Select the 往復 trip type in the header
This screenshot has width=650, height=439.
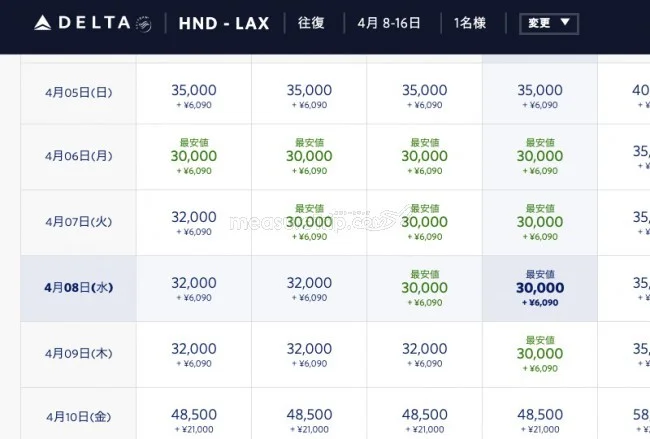pos(310,23)
